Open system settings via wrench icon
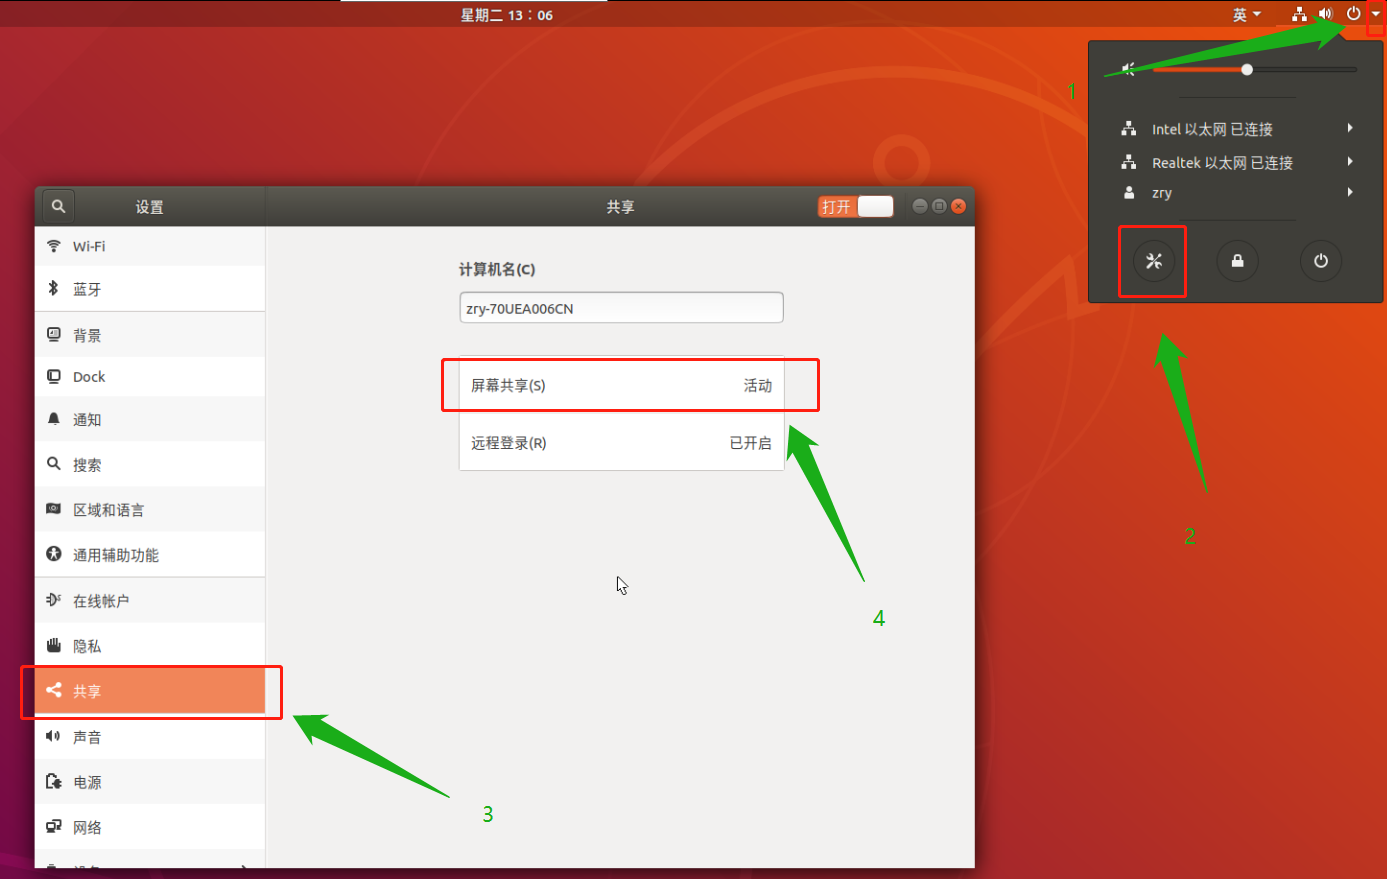Viewport: 1387px width, 879px height. click(1152, 261)
